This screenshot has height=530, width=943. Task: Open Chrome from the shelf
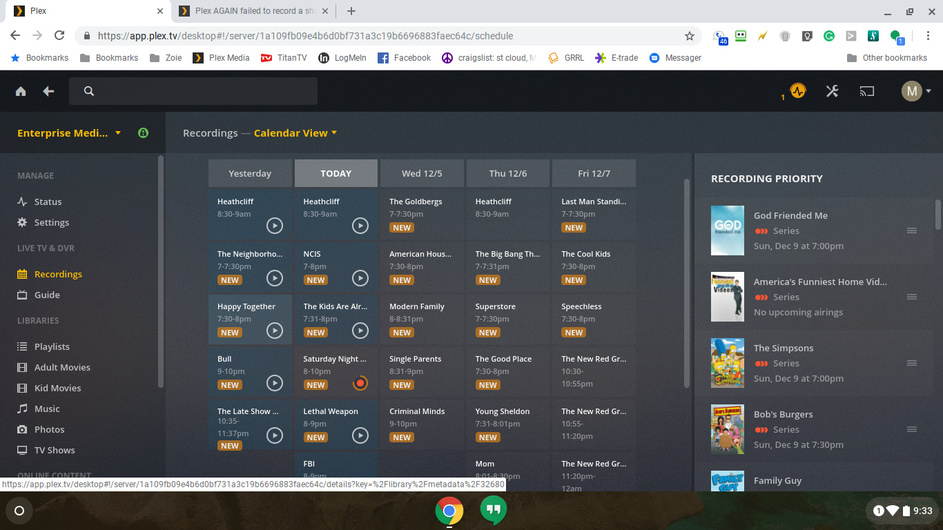[449, 511]
